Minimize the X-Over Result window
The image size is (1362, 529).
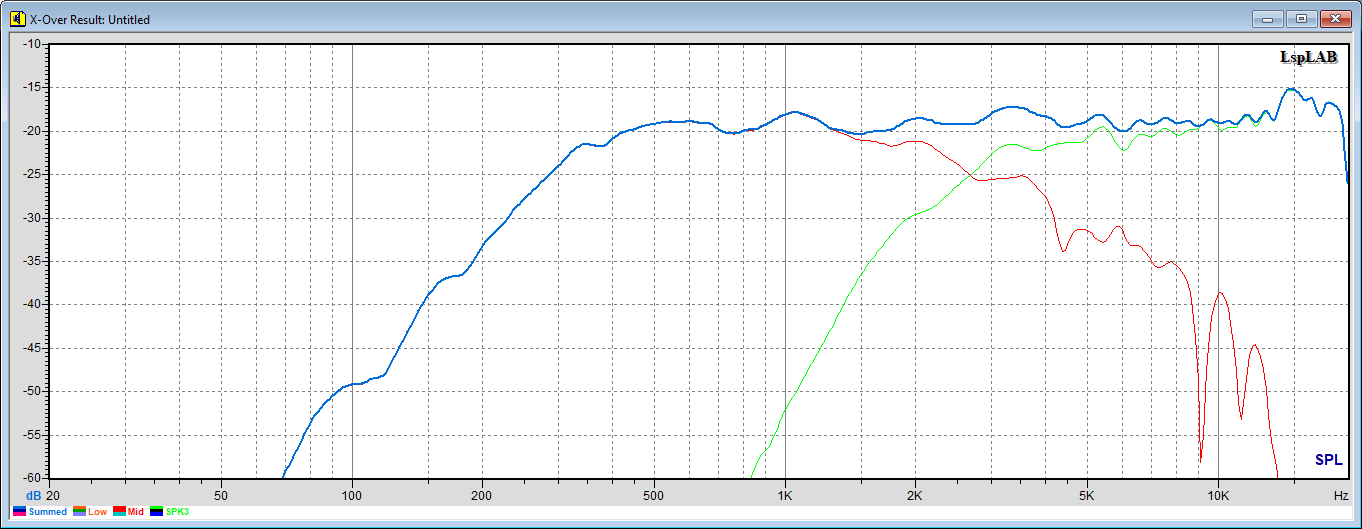coord(1268,18)
